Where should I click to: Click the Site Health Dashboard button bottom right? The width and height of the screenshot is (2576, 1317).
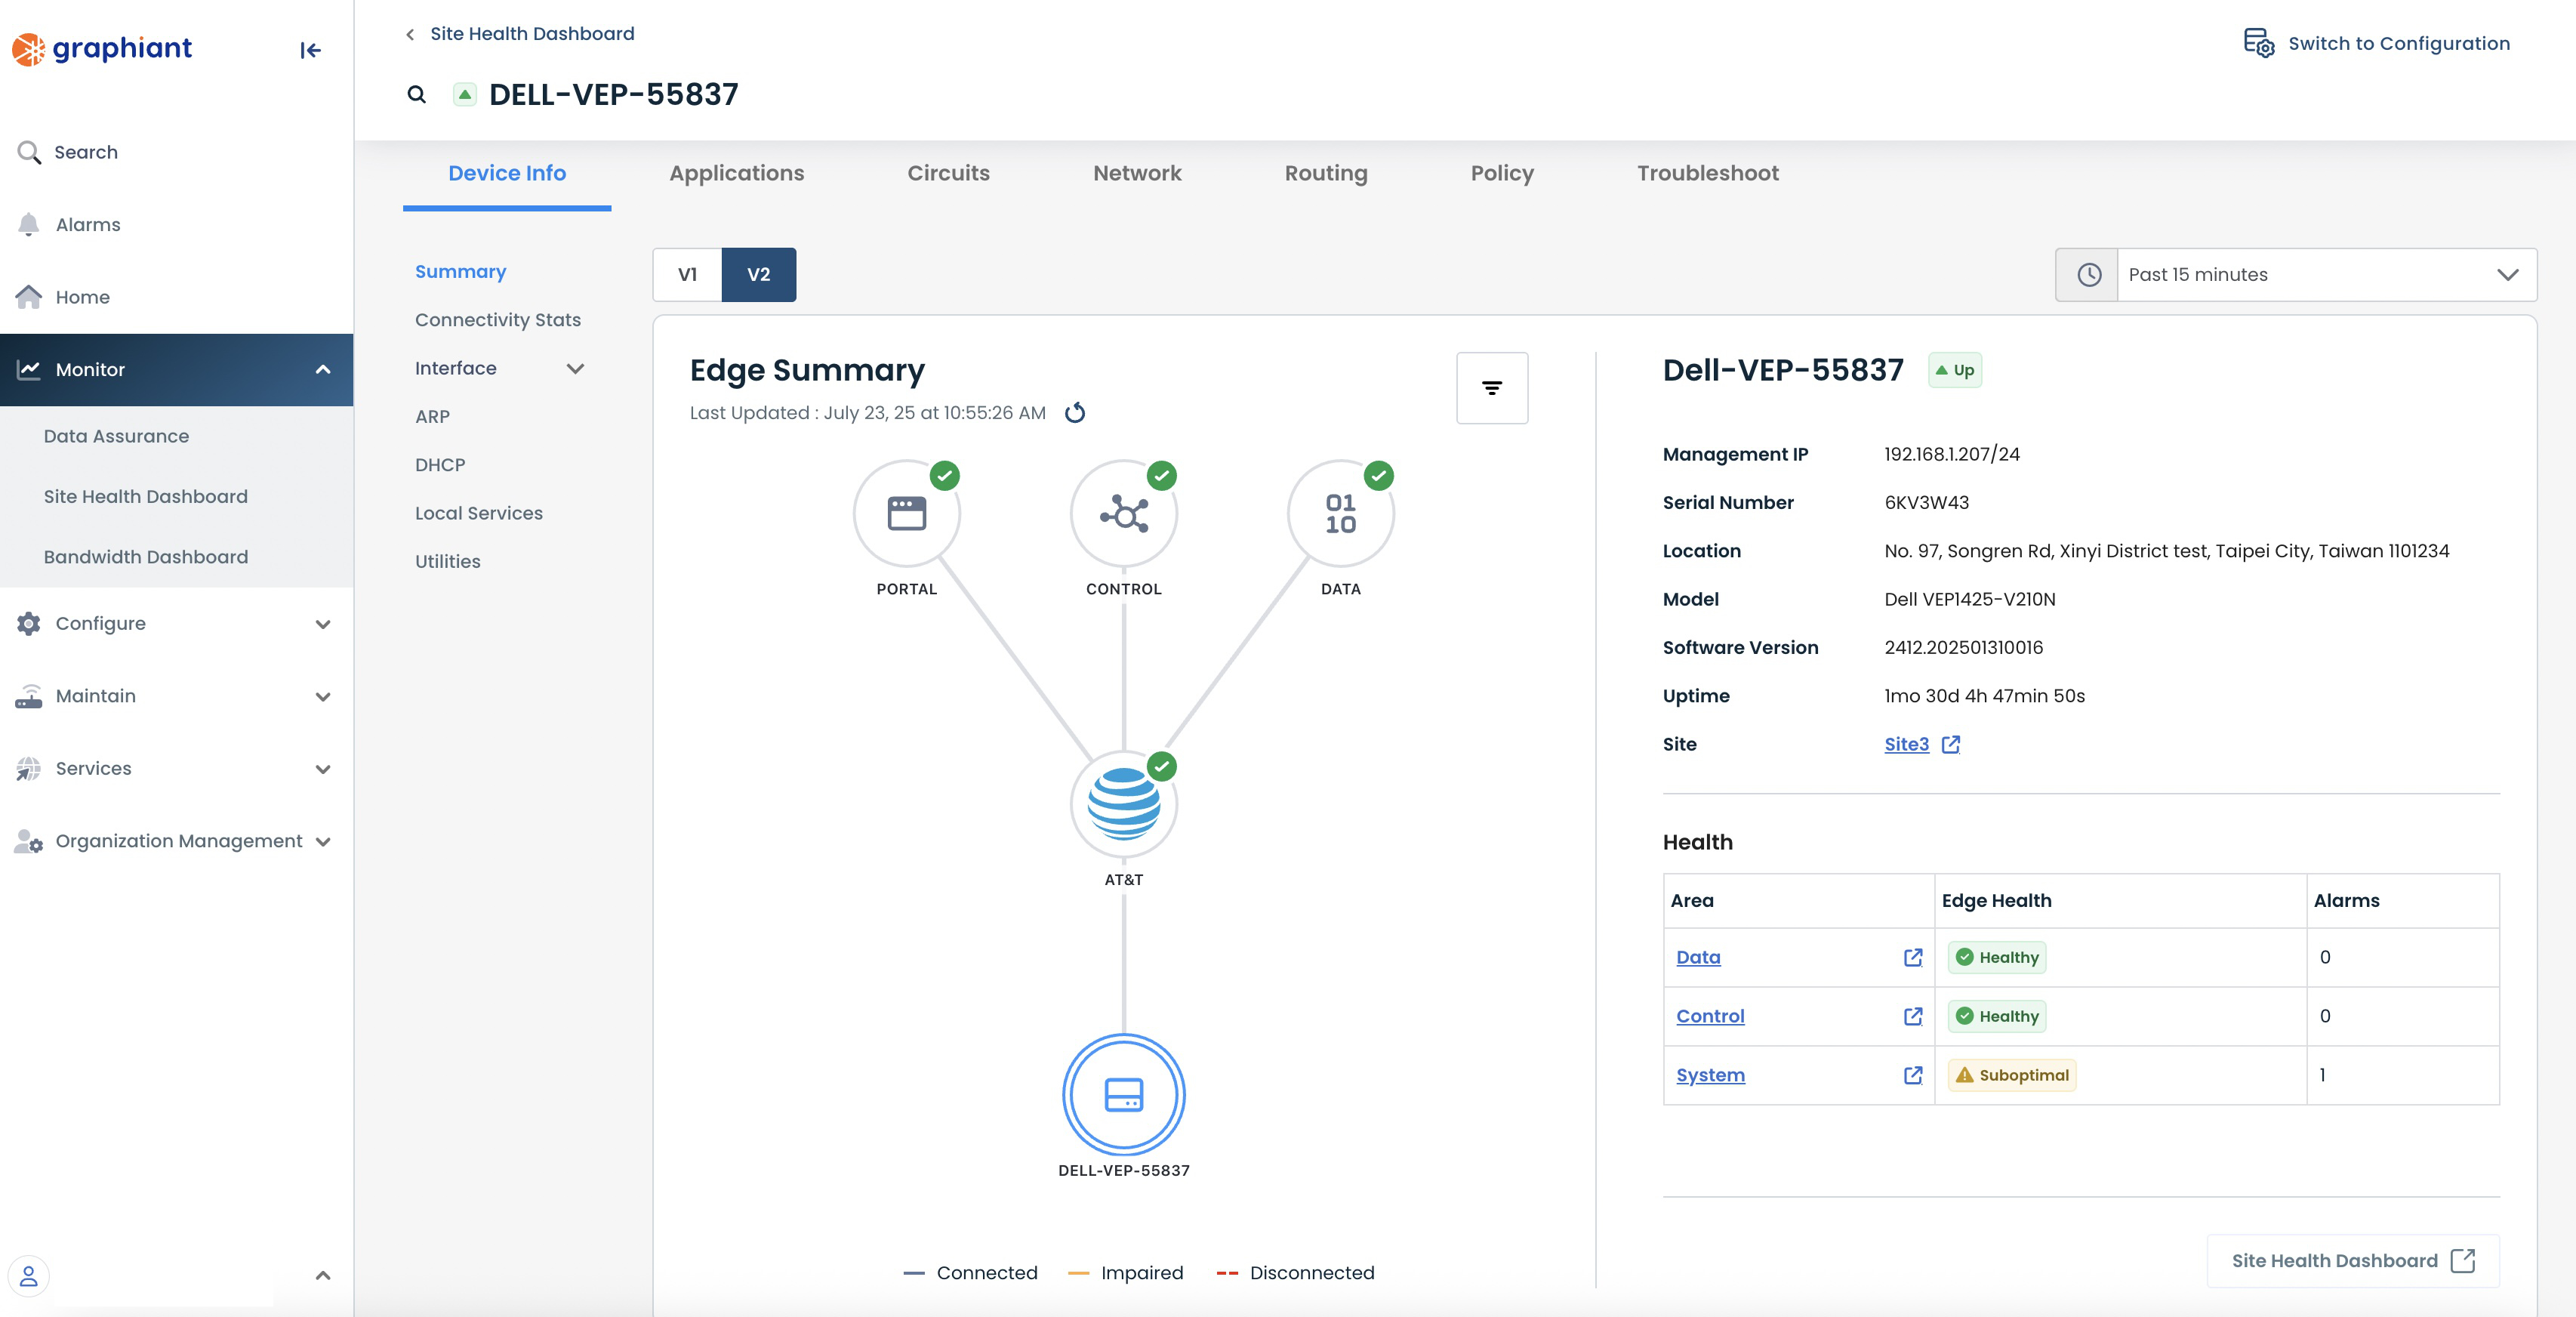(x=2353, y=1261)
